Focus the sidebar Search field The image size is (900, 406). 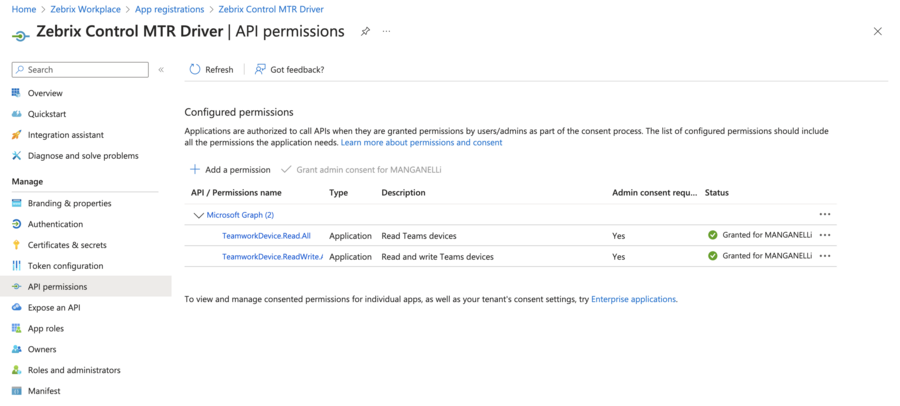click(x=80, y=69)
